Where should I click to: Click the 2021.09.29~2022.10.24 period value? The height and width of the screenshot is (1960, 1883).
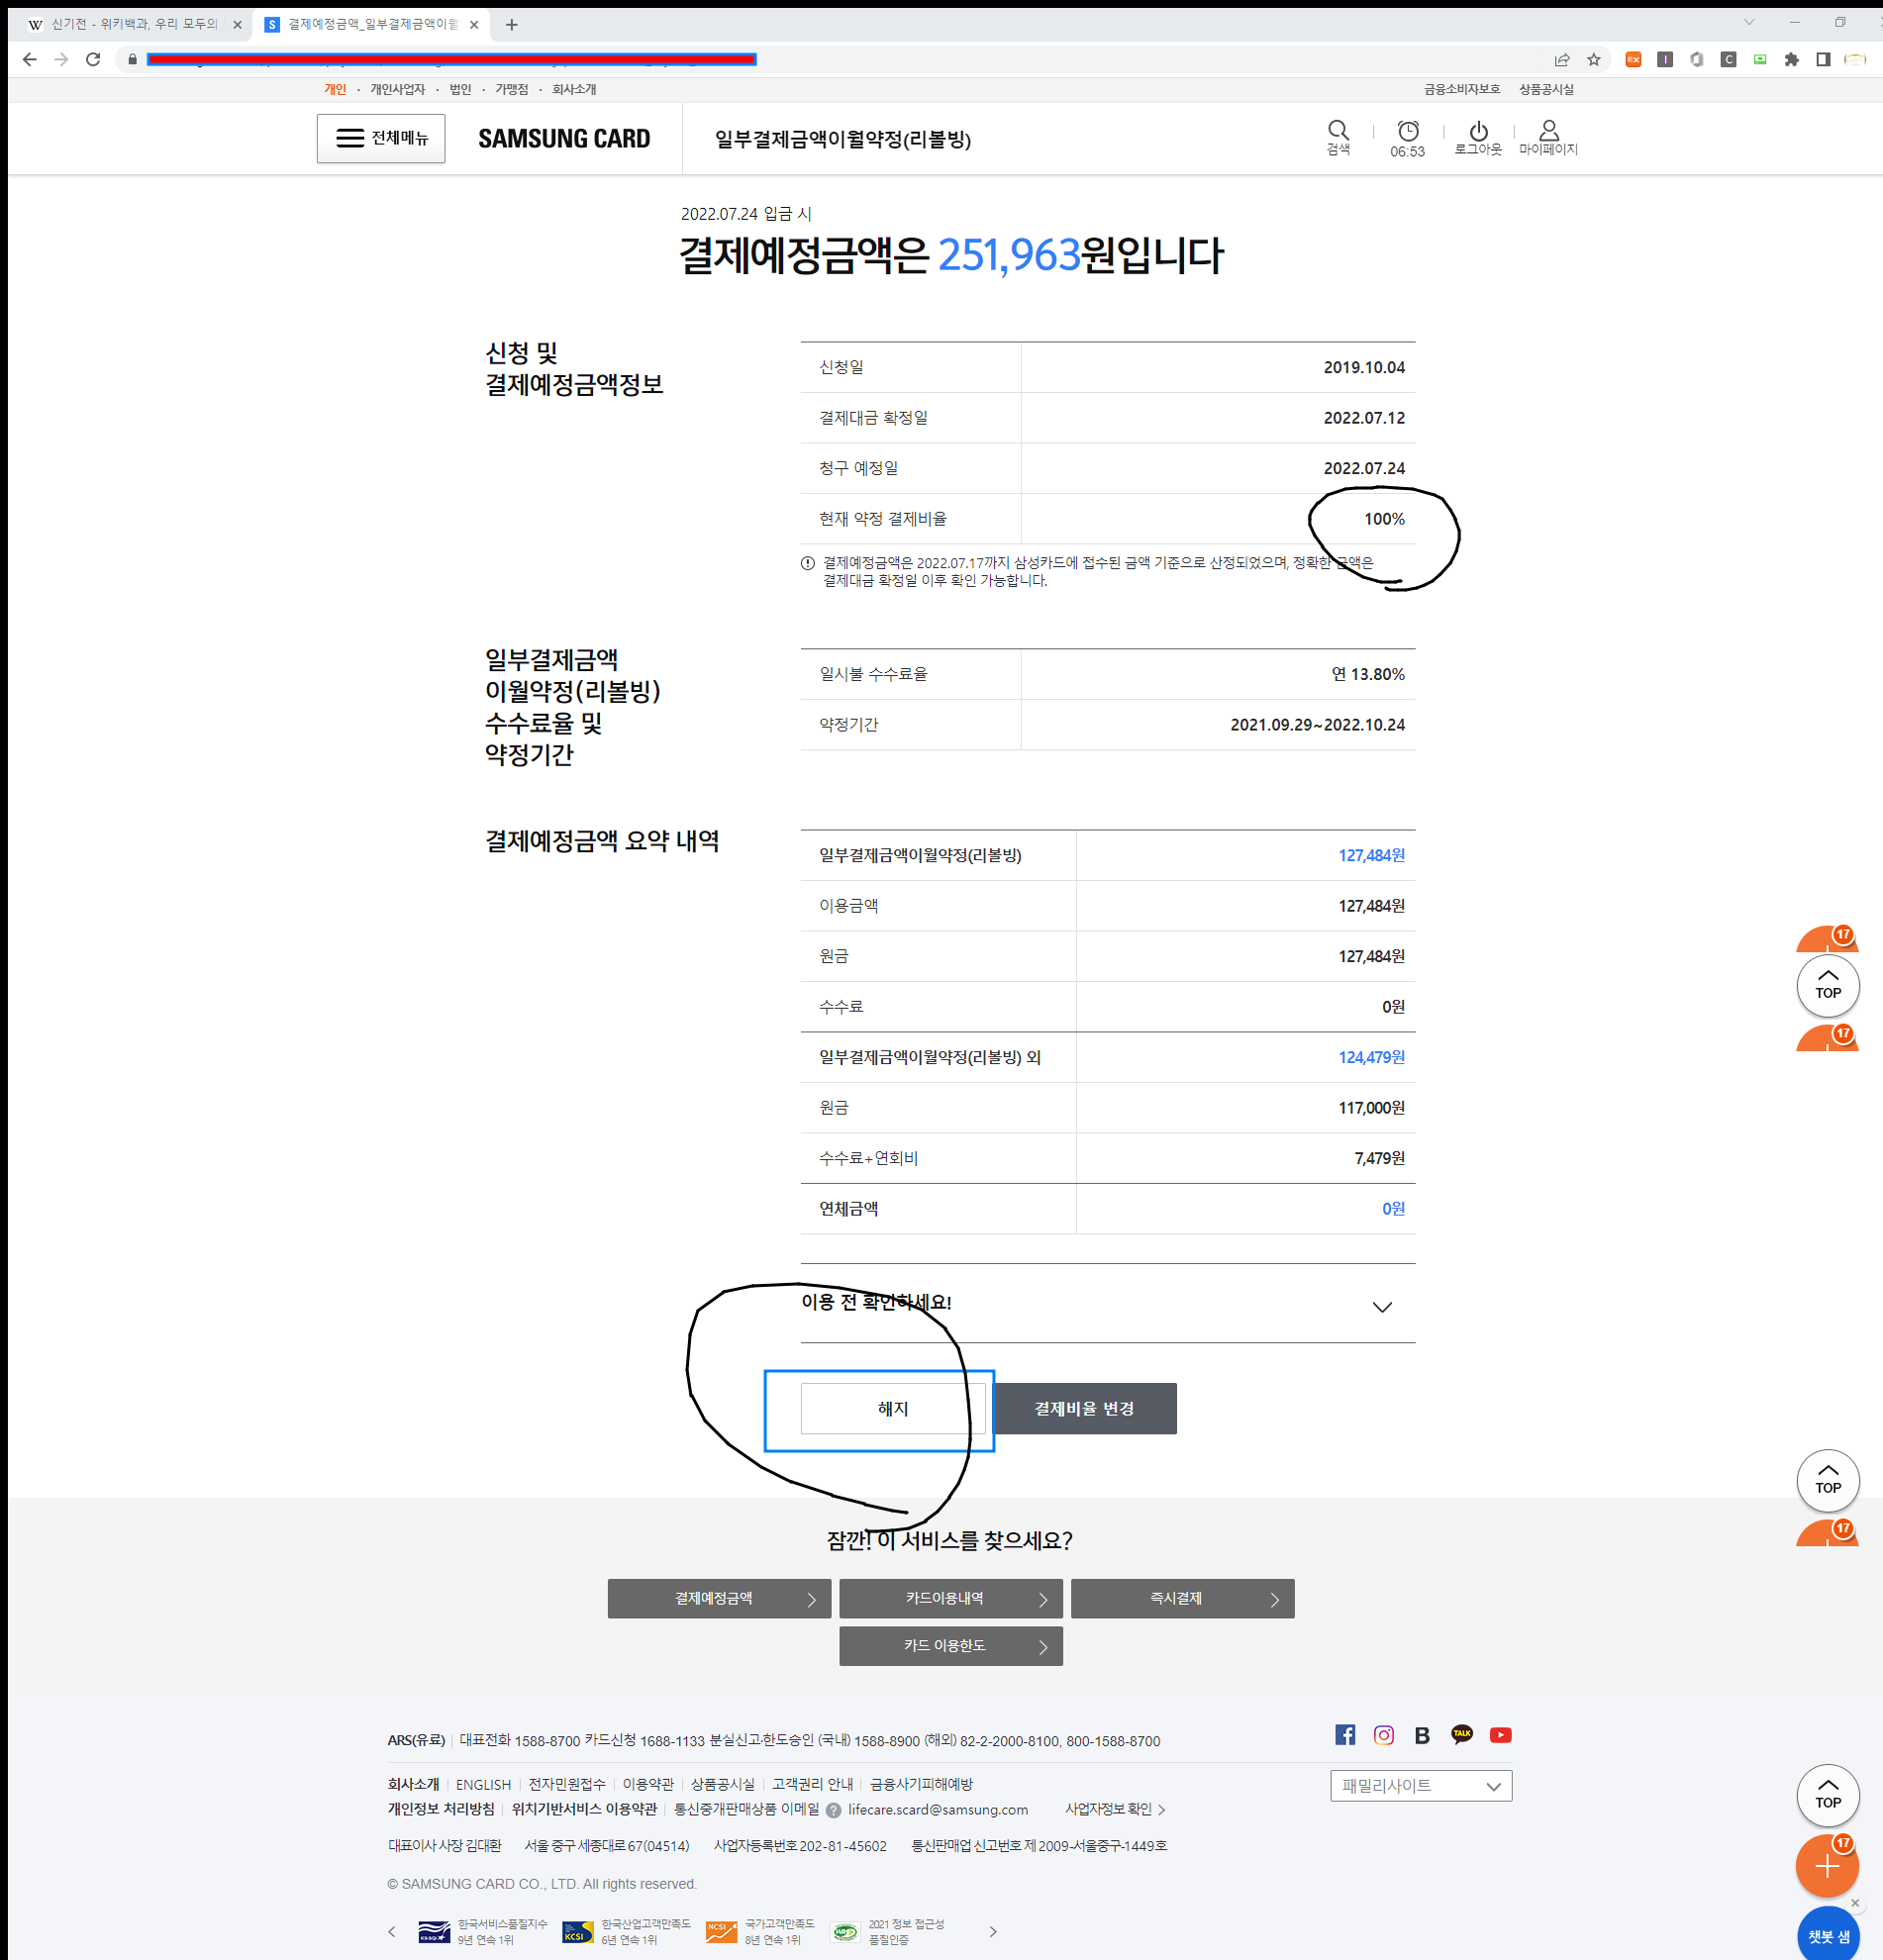[1317, 725]
